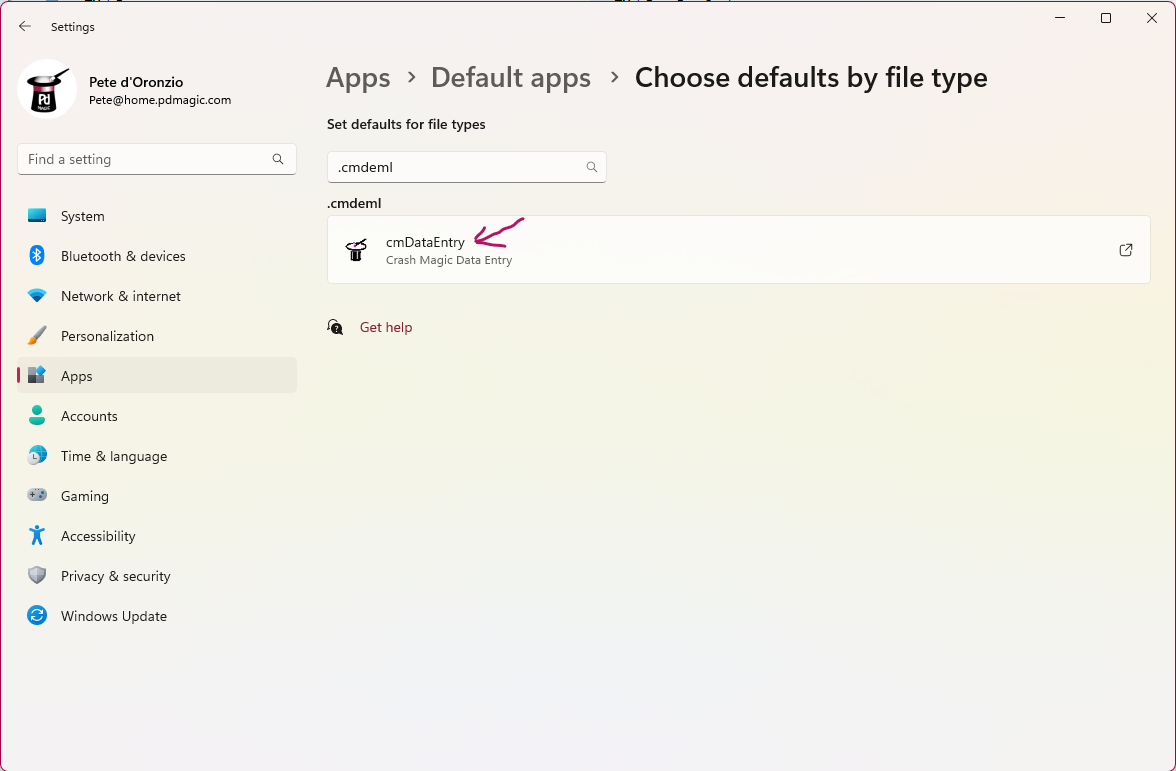Open Gaming settings
This screenshot has height=771, width=1176.
point(157,496)
